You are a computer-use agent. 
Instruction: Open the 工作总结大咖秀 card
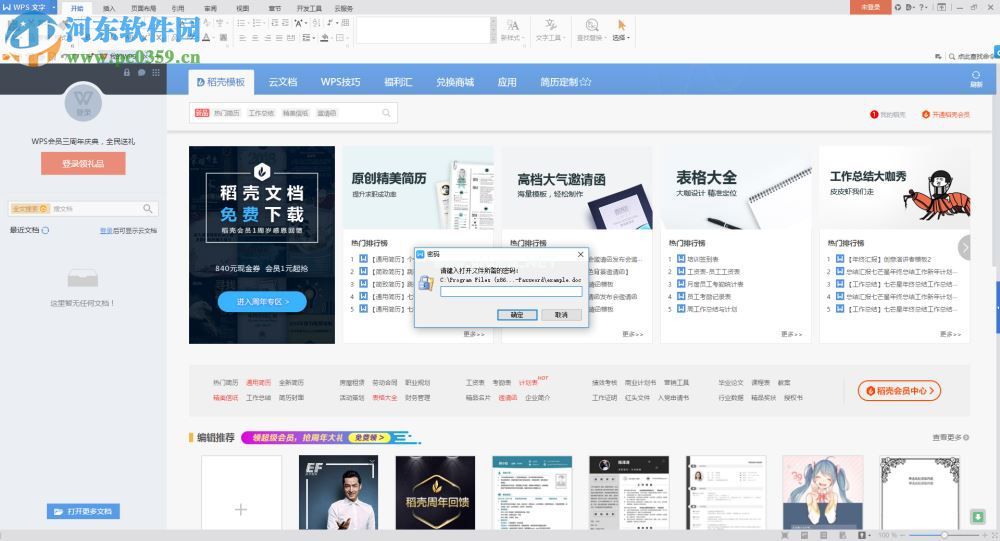click(895, 187)
